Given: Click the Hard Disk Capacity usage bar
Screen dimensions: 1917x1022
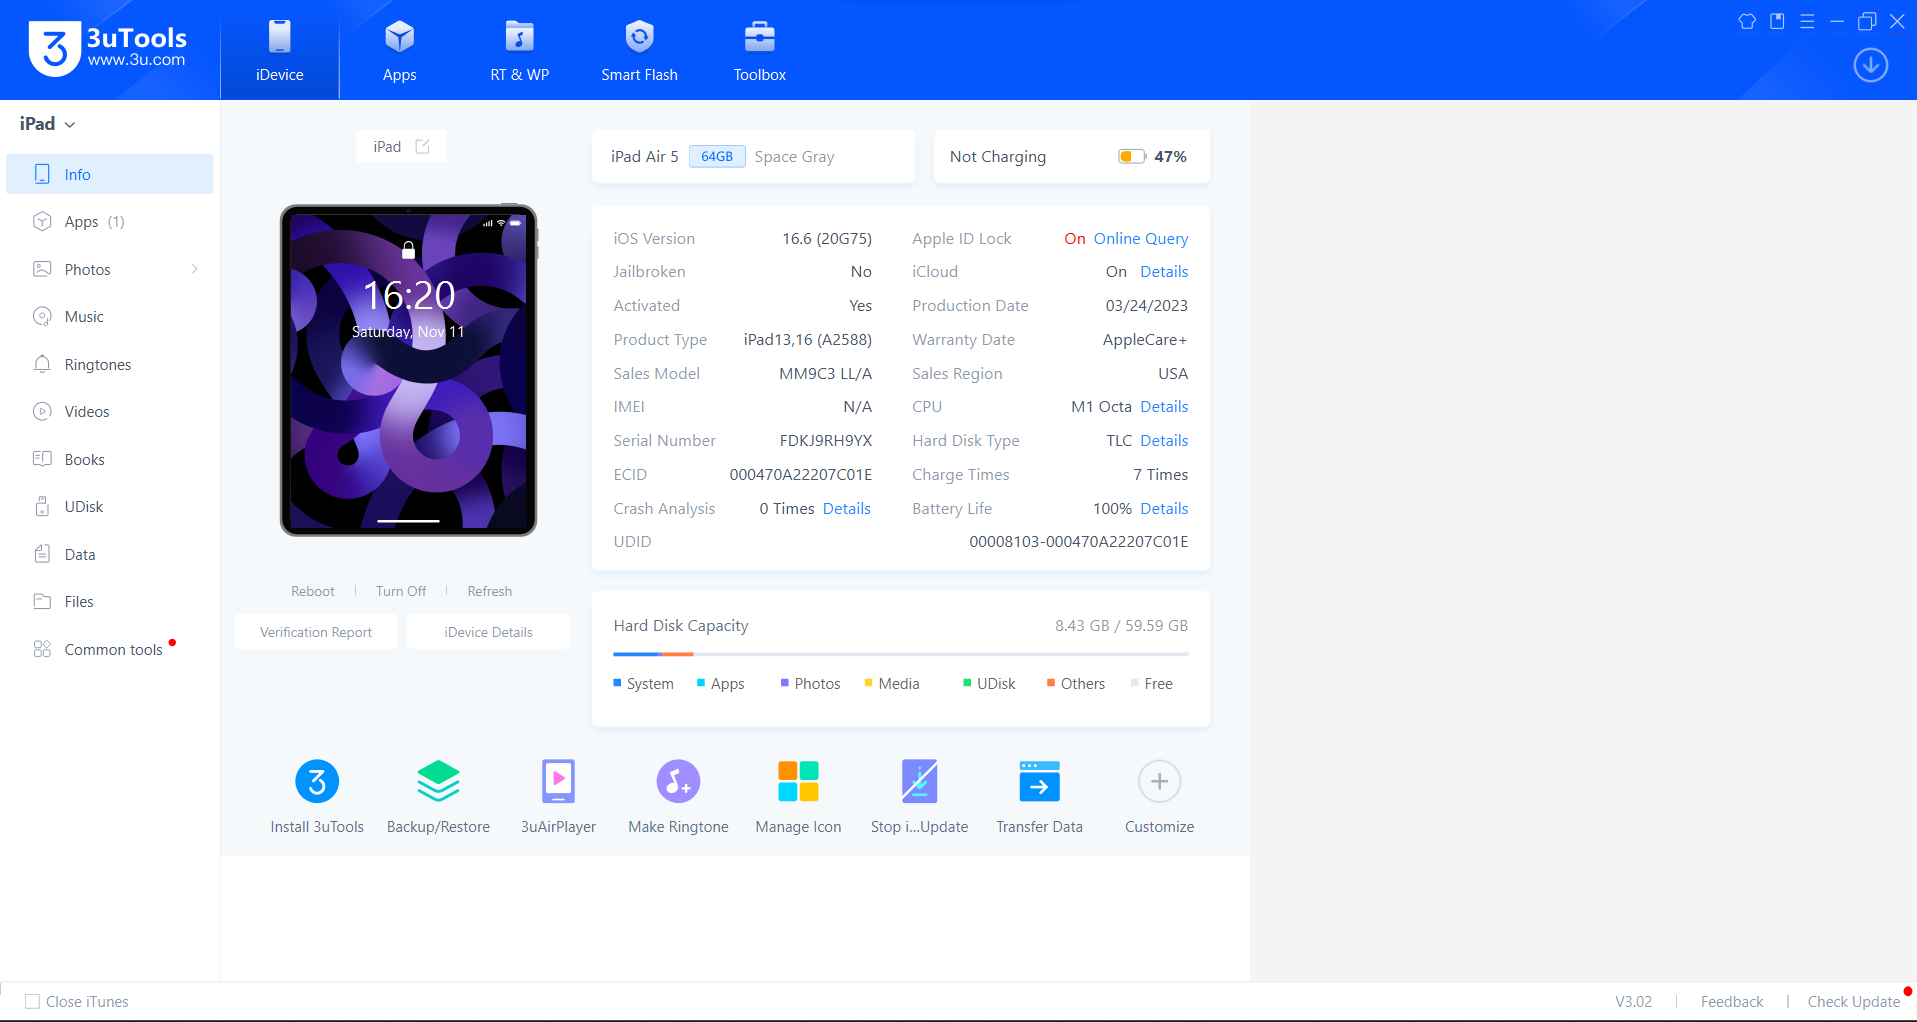Looking at the screenshot, I should [x=901, y=654].
